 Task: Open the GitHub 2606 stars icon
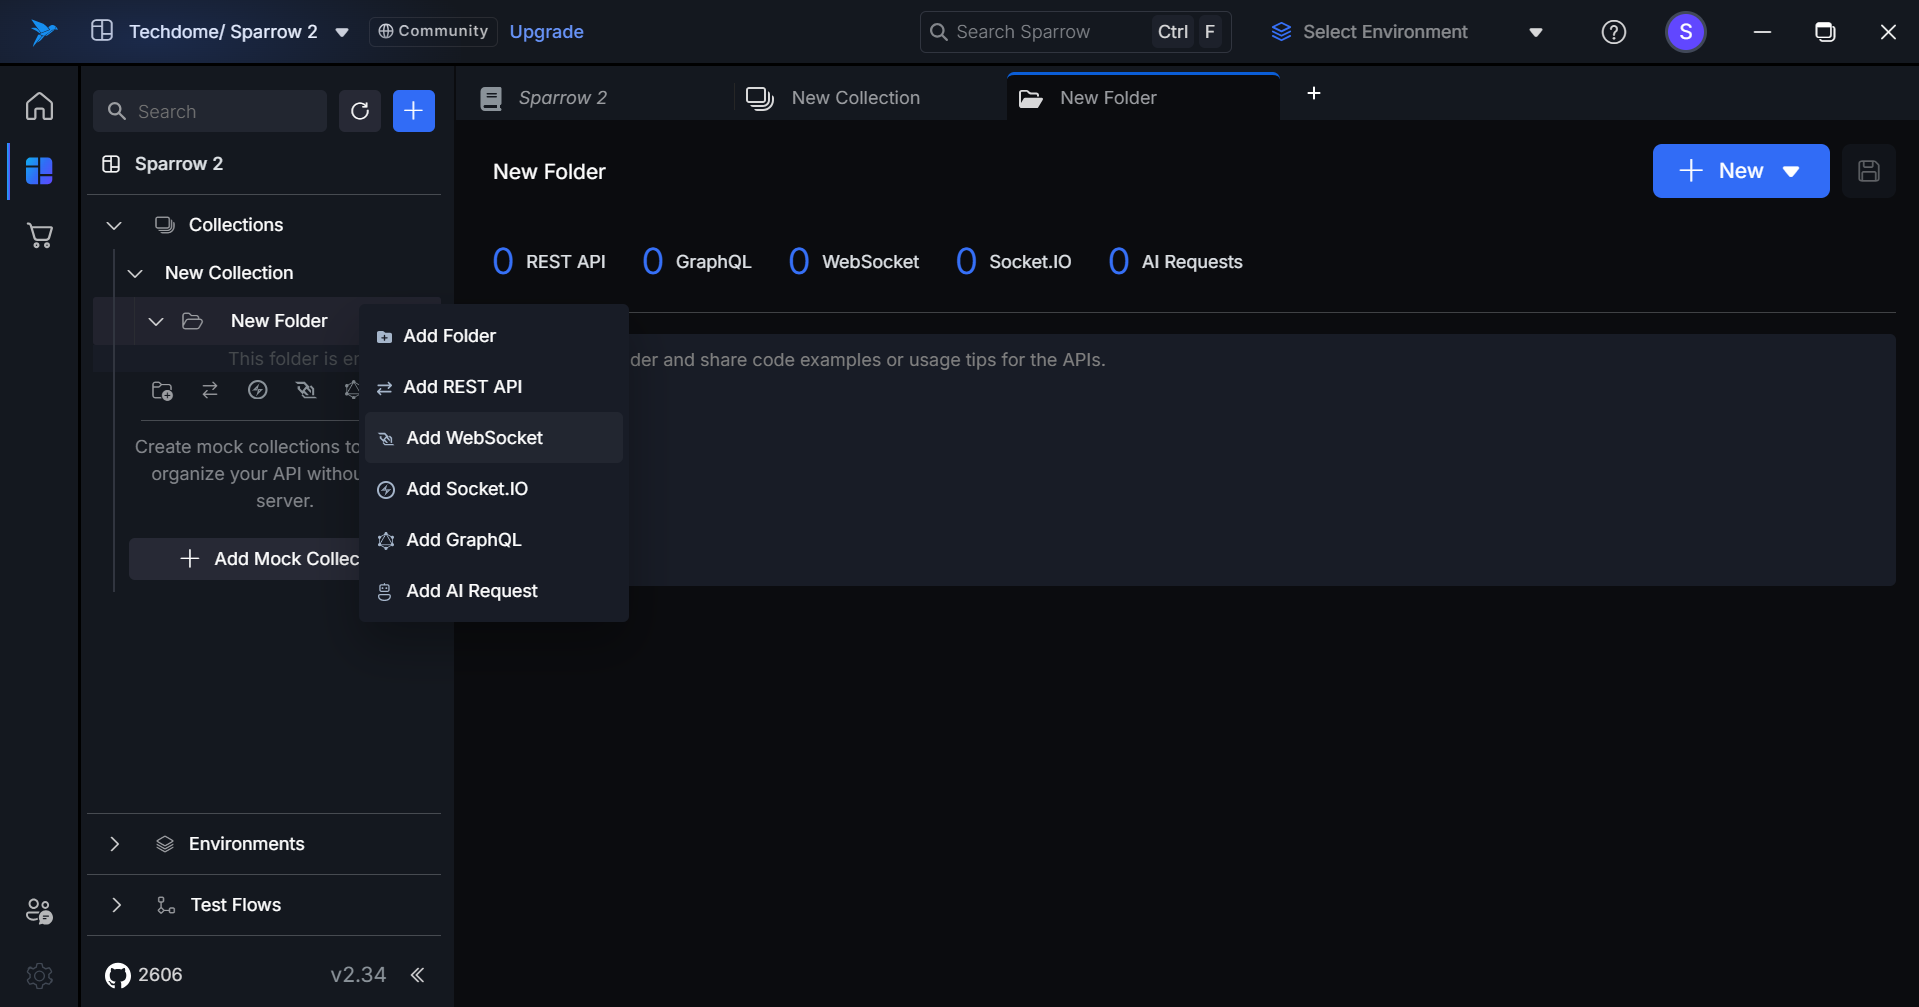tap(118, 975)
